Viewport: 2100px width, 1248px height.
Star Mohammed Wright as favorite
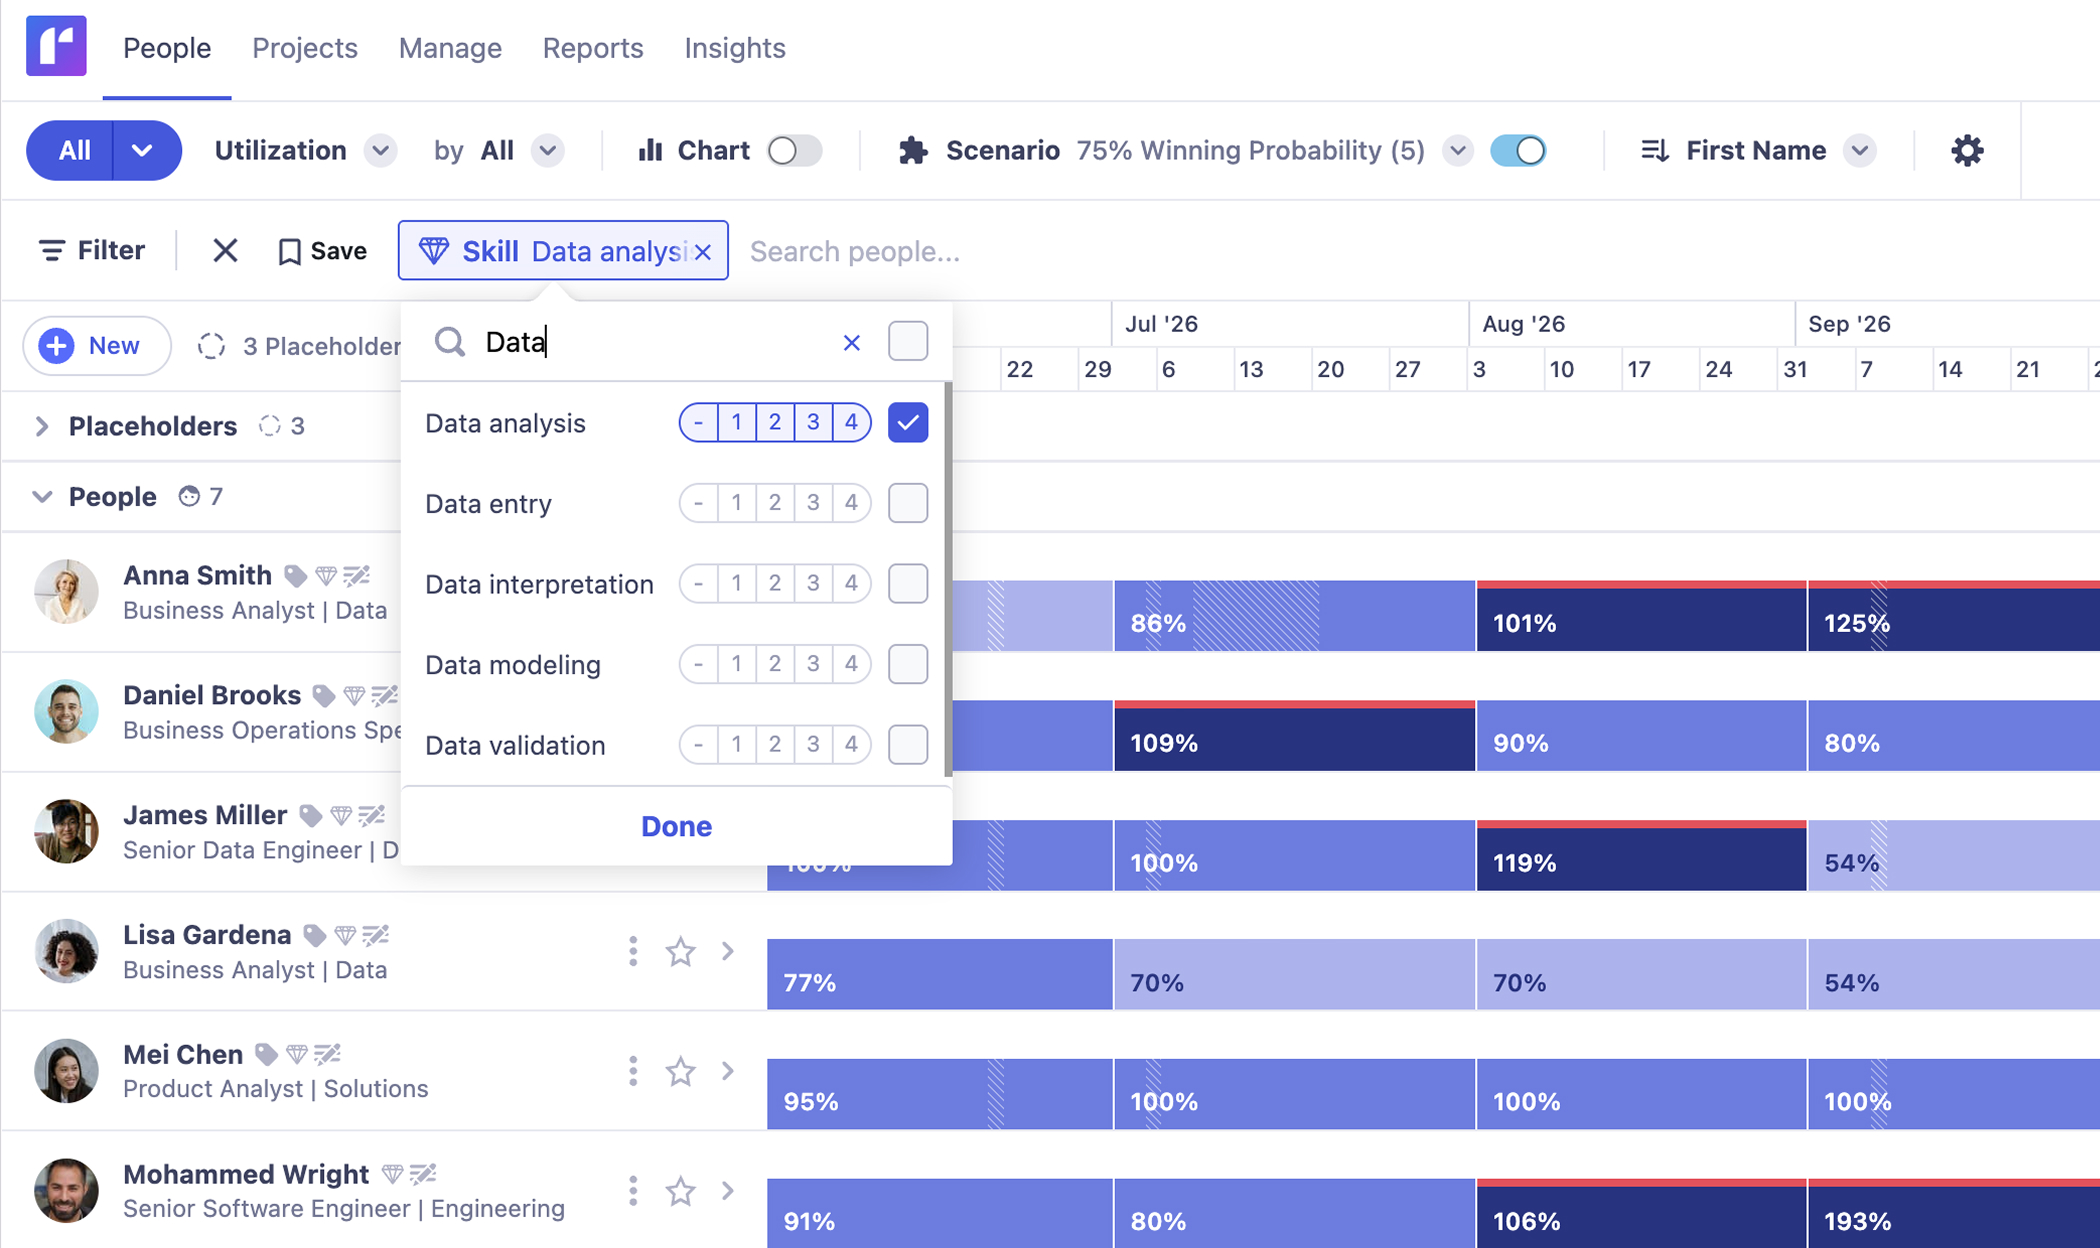[680, 1191]
